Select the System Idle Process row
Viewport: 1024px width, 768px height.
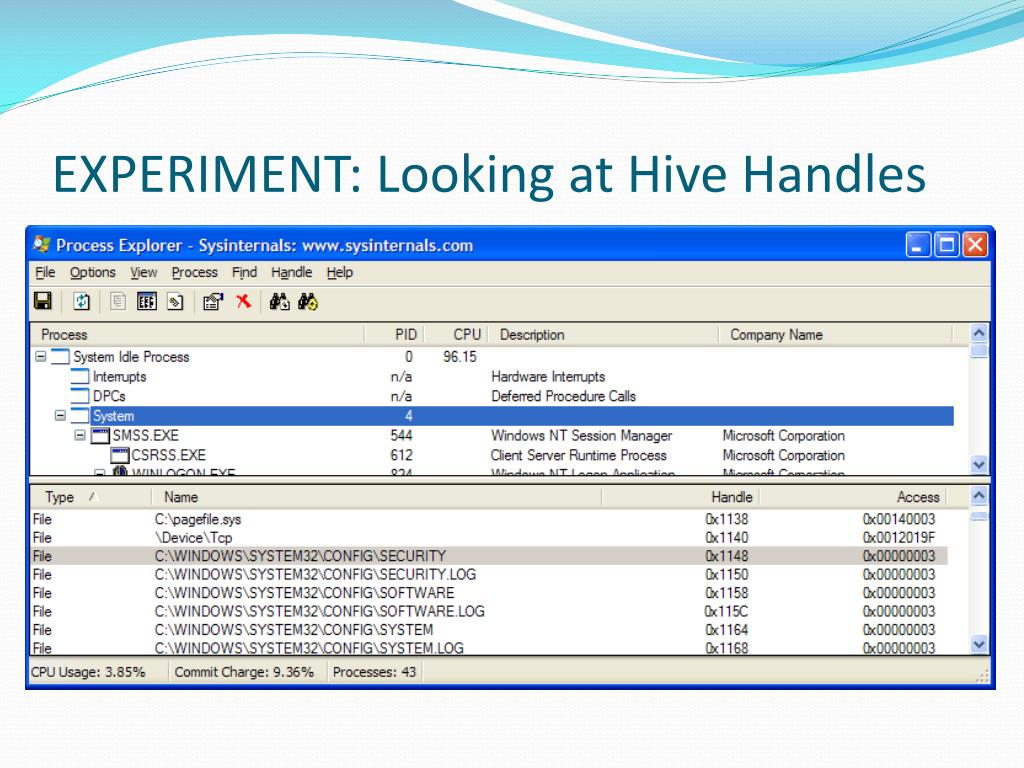click(492, 357)
